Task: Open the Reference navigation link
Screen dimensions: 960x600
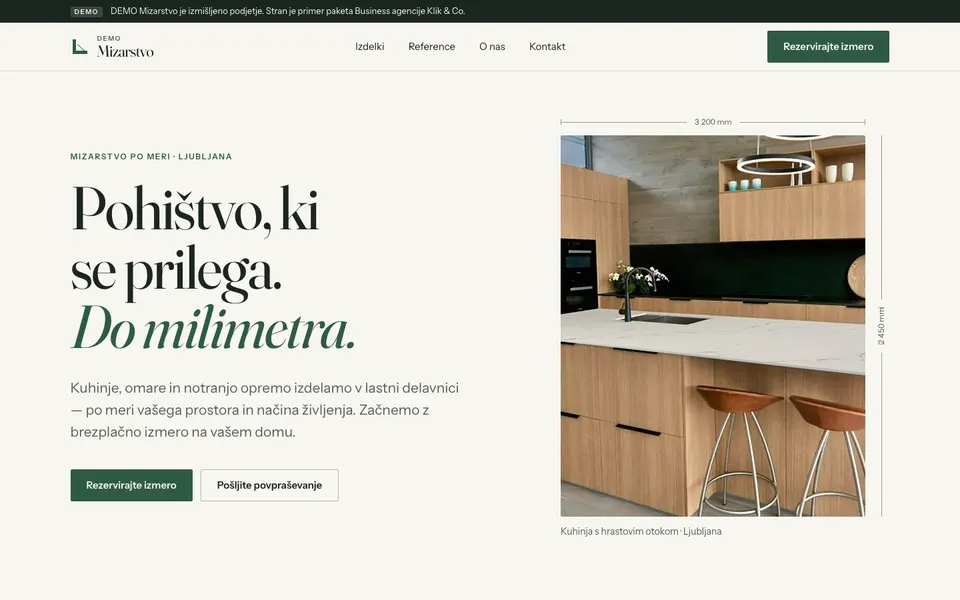Action: click(x=432, y=47)
